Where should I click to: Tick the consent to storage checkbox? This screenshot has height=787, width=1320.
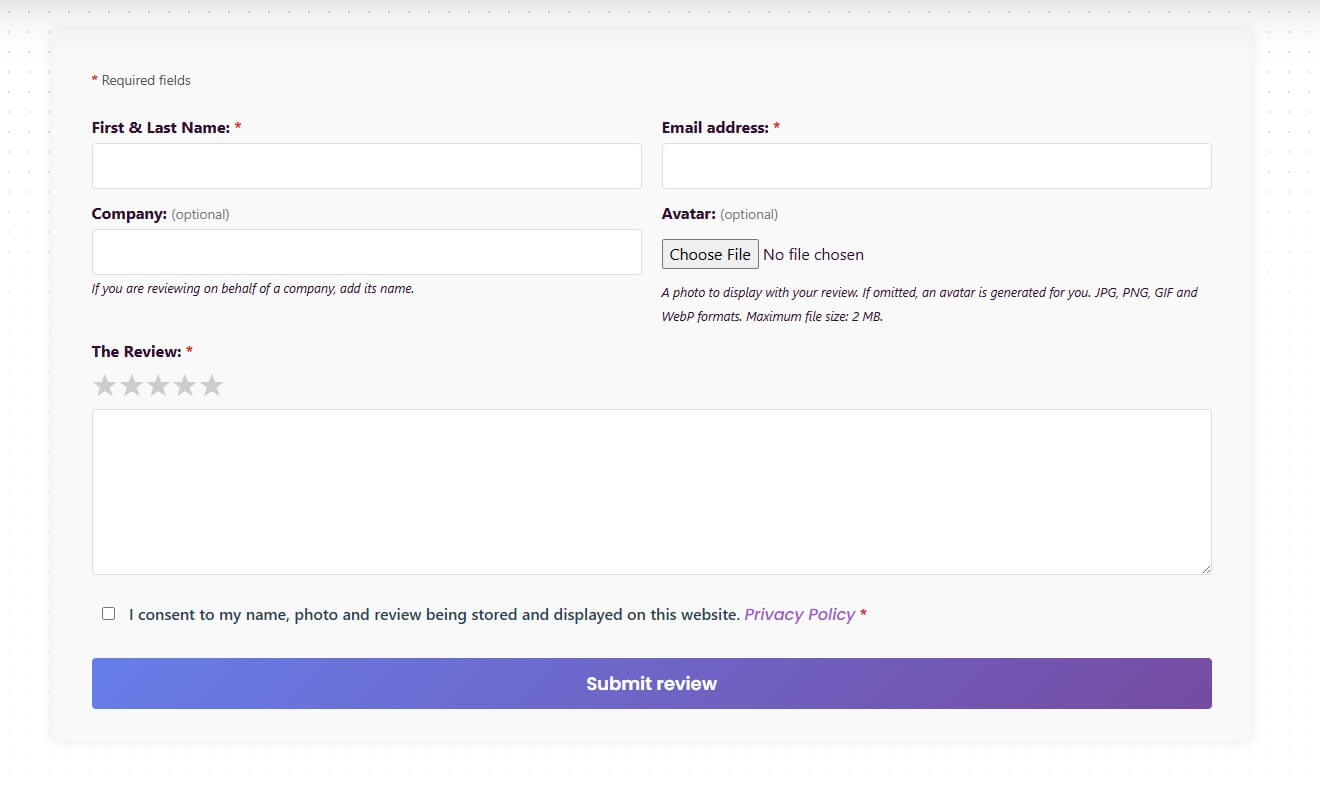tap(108, 614)
